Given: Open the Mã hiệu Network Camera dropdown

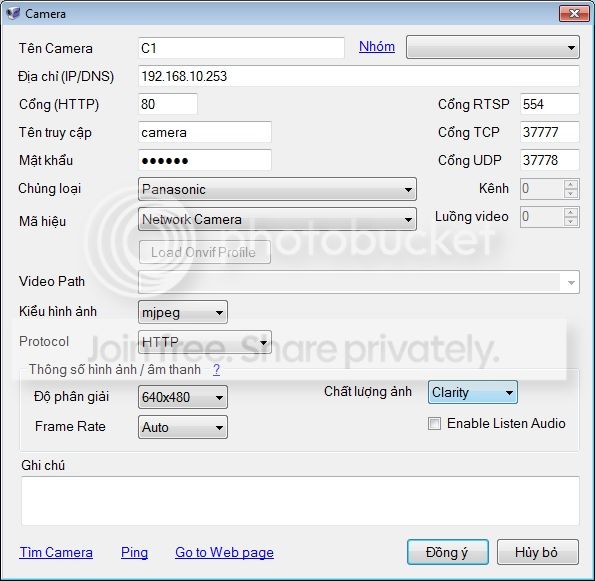Looking at the screenshot, I should tap(277, 219).
